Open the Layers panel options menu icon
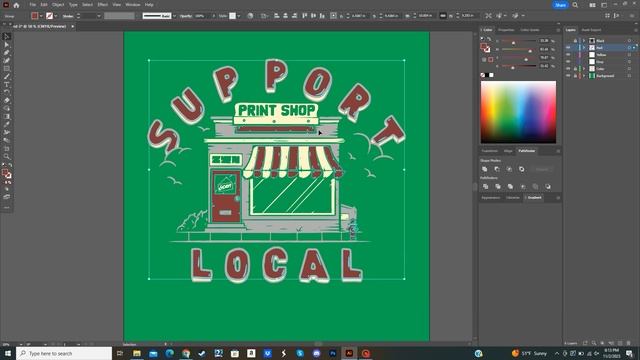This screenshot has height=360, width=640. [x=636, y=30]
